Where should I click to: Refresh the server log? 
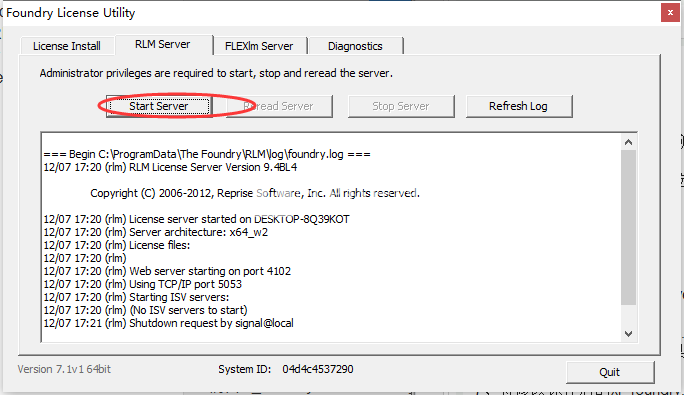click(x=519, y=106)
